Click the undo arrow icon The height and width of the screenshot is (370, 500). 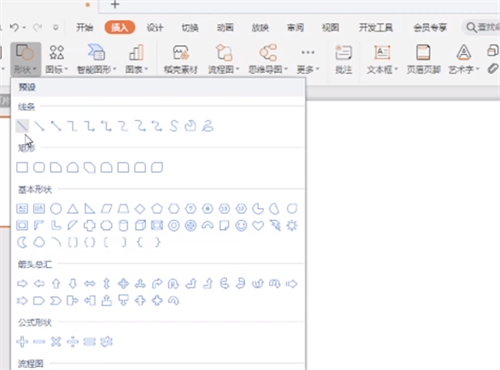coord(14,27)
